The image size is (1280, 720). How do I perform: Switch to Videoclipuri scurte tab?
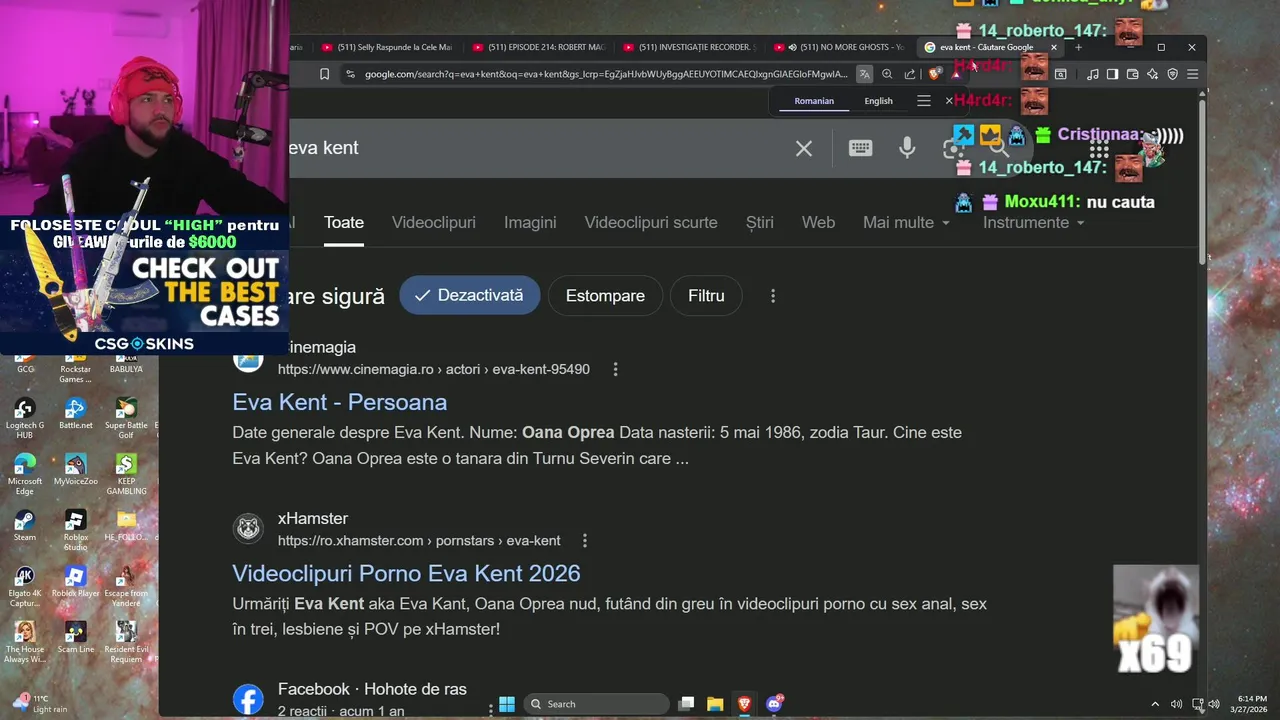coord(651,222)
